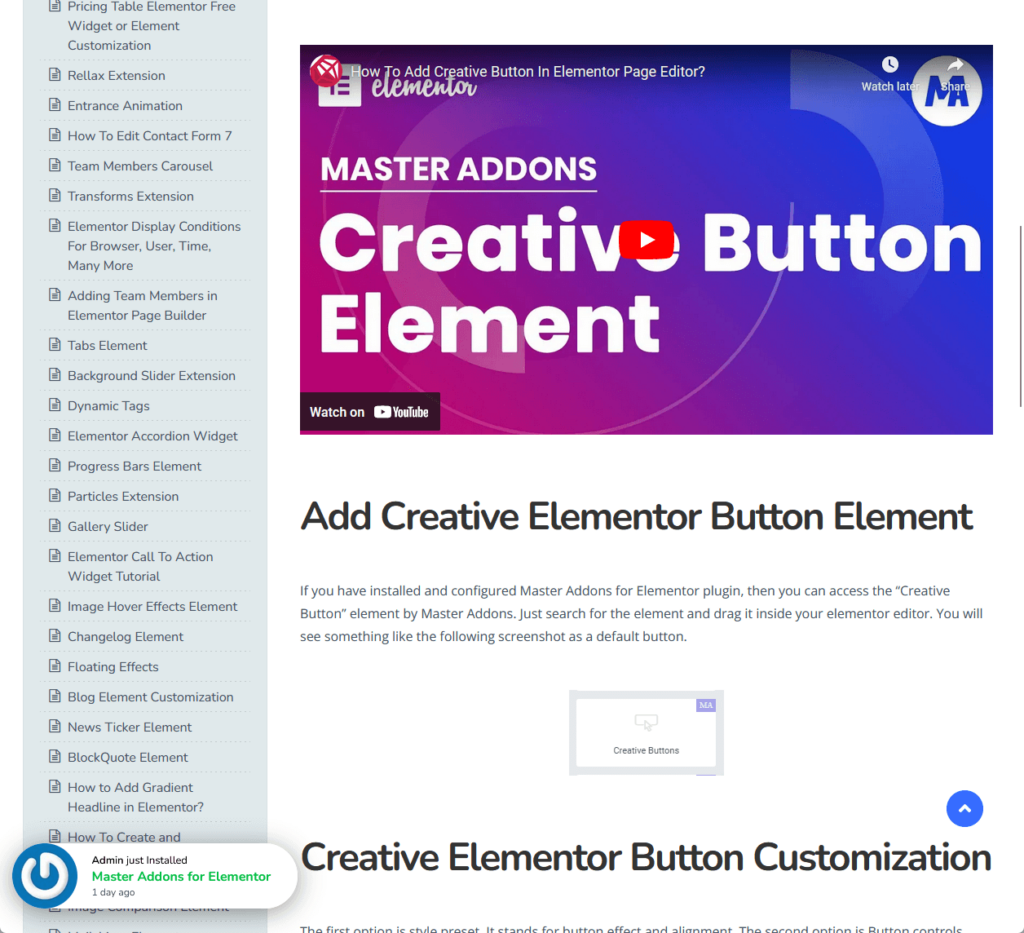Open Particles Extension doc link

[x=123, y=496]
